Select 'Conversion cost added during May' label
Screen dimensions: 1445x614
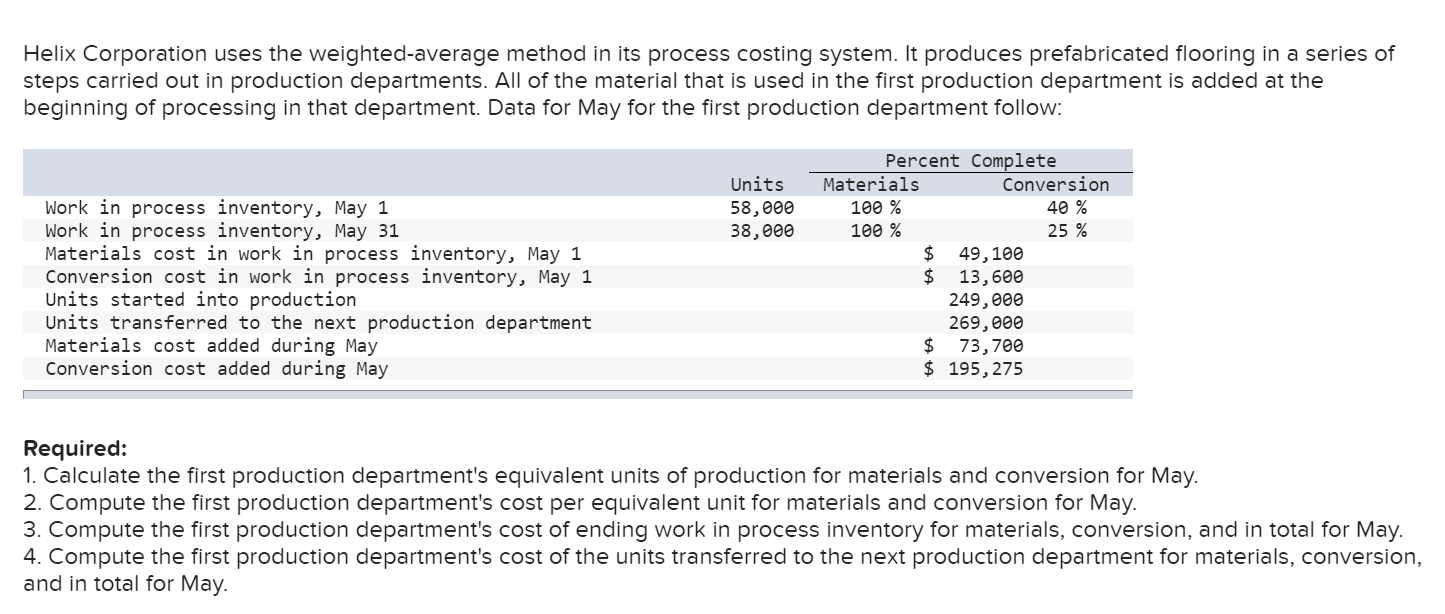pos(216,369)
